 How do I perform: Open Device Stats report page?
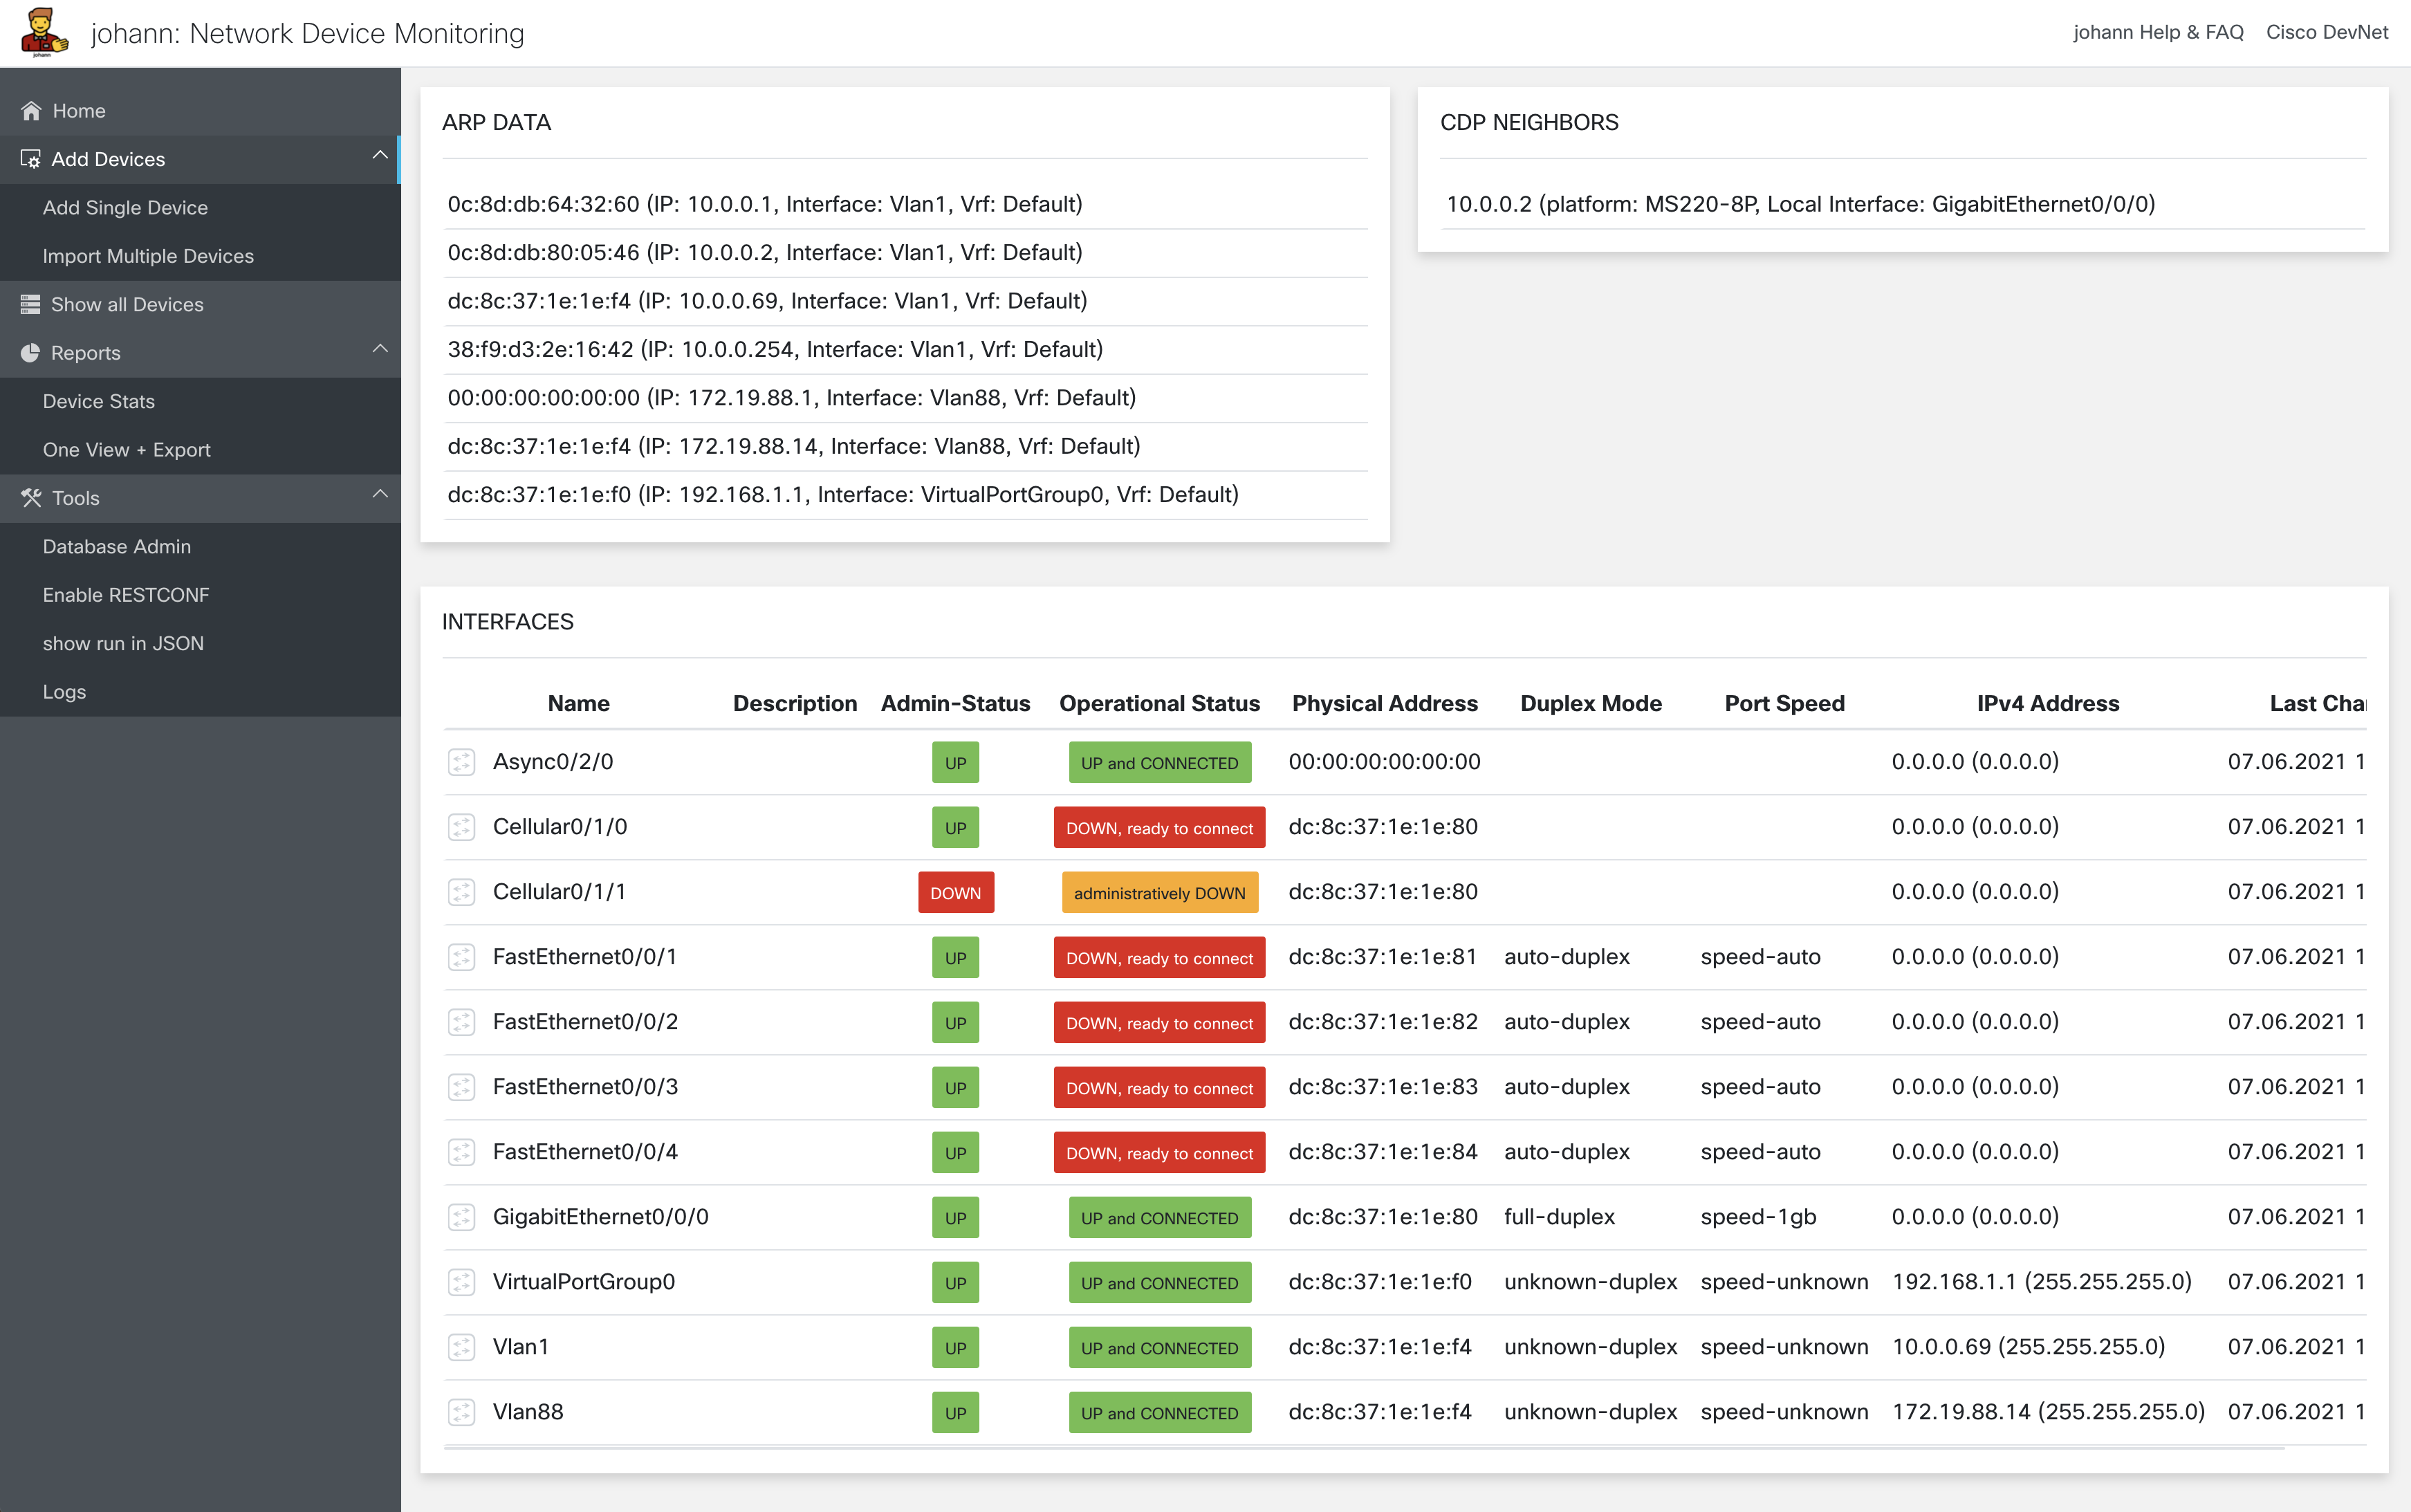[98, 402]
